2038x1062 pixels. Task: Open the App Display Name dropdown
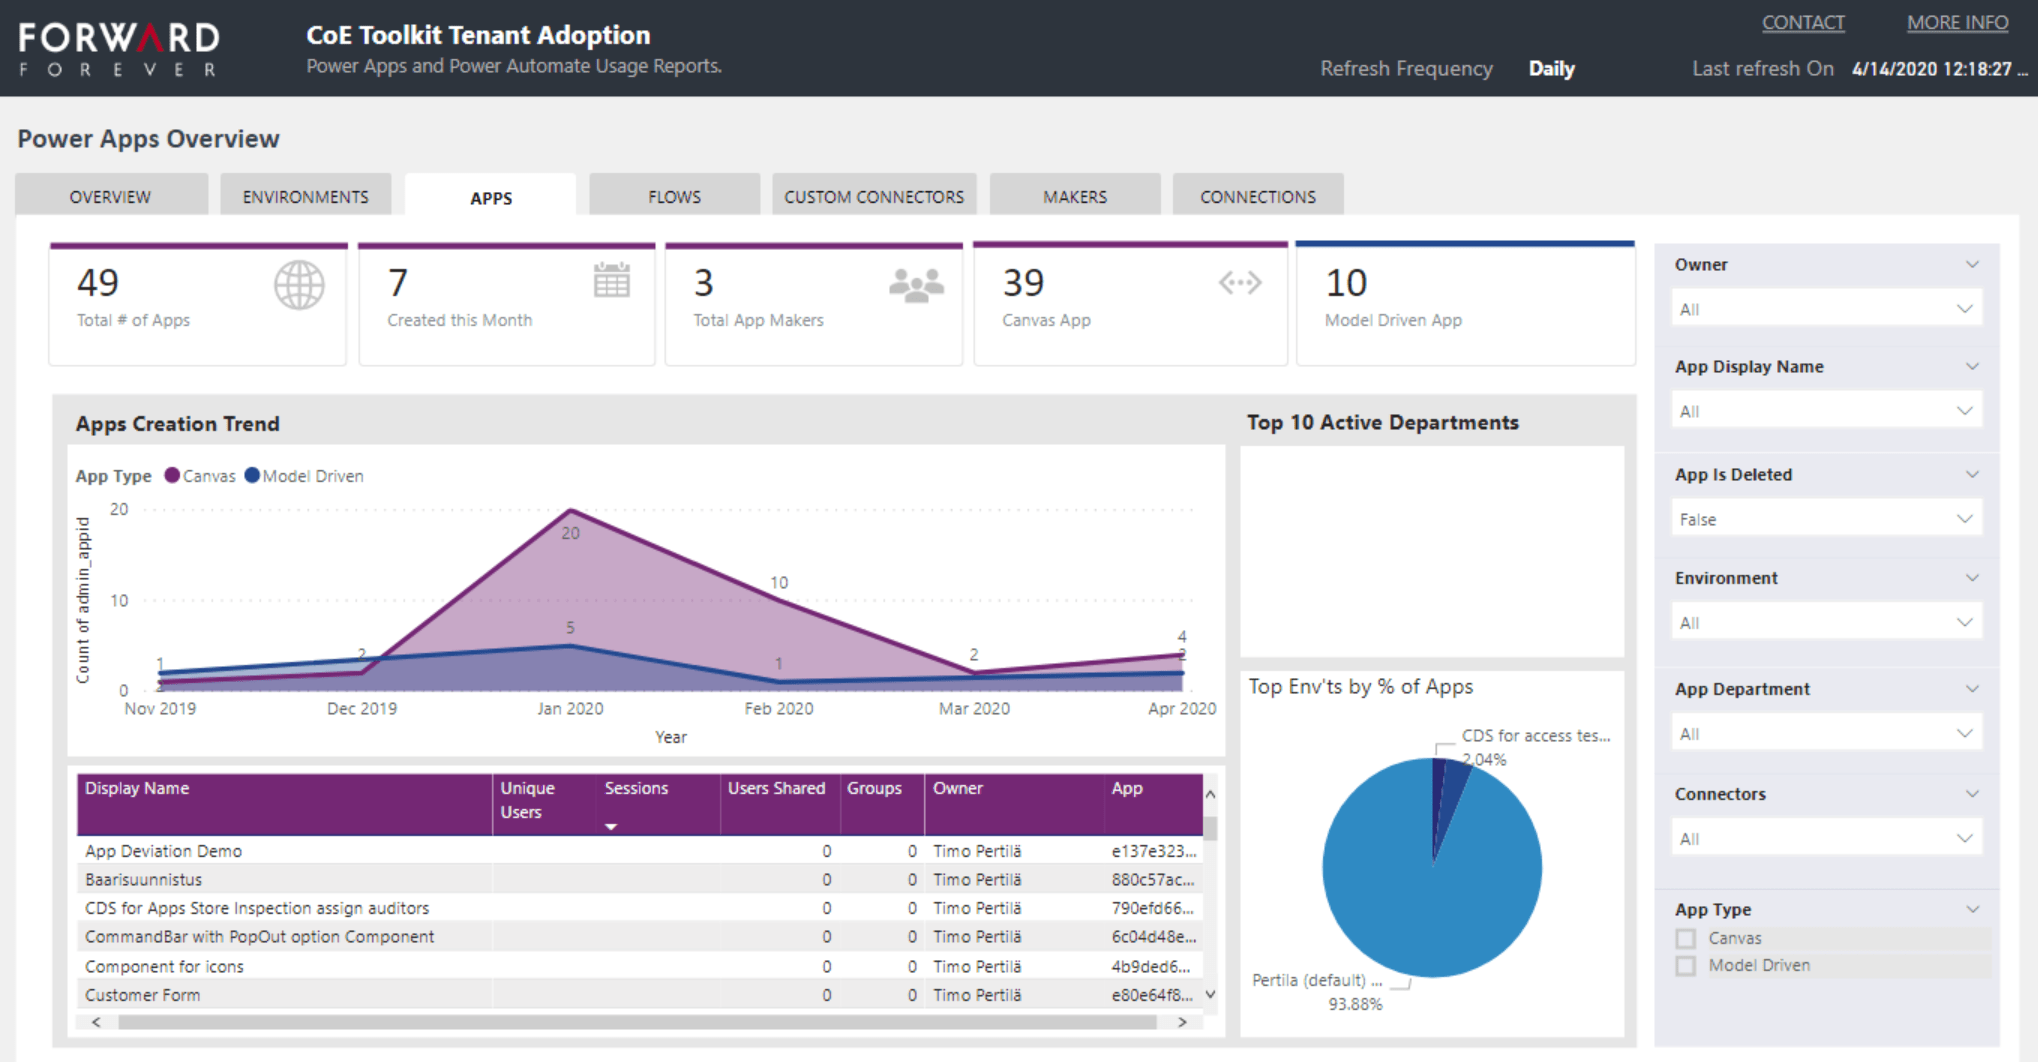point(1827,411)
